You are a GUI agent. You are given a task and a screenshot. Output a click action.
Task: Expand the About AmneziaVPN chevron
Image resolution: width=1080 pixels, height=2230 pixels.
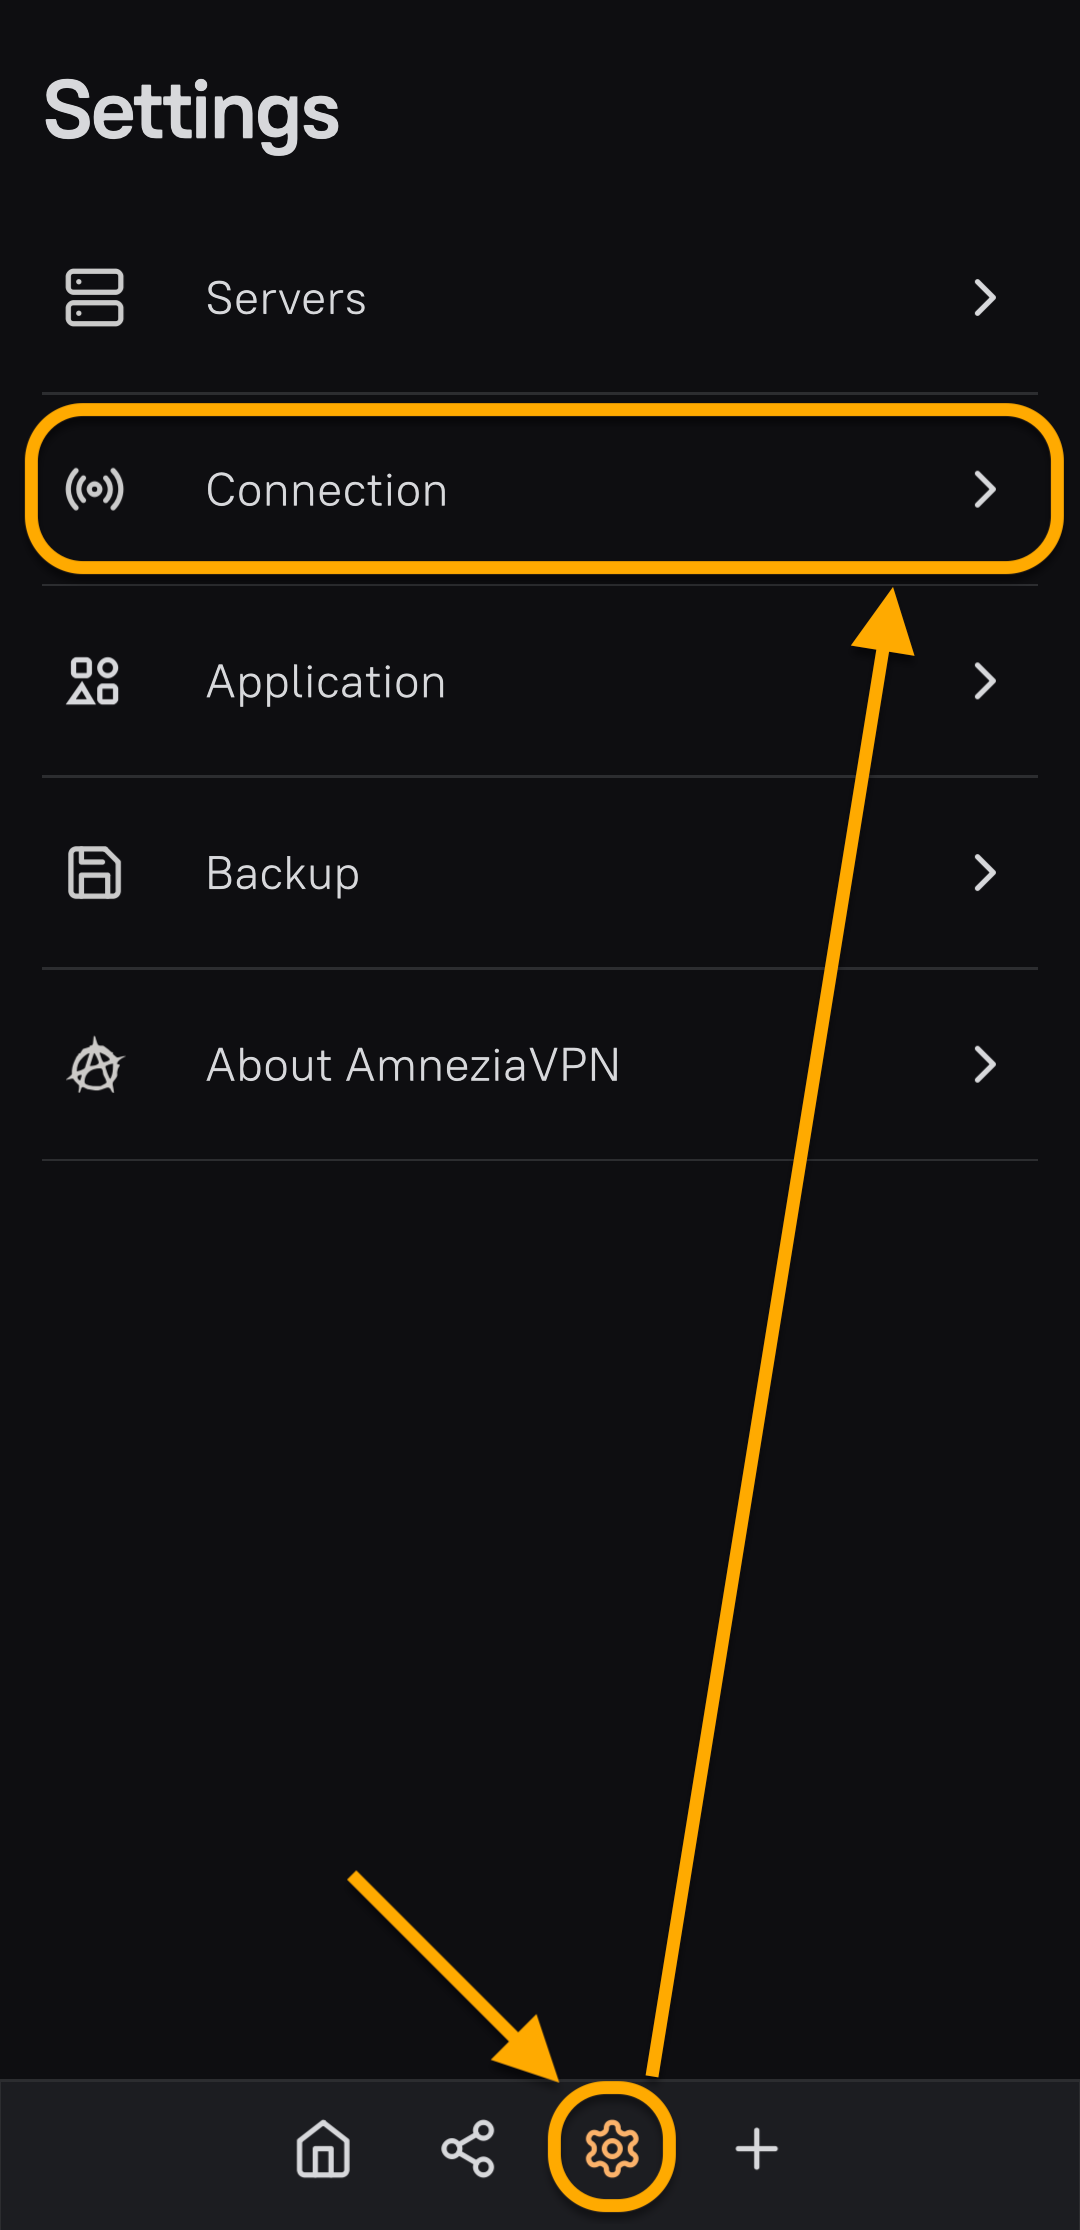click(x=985, y=1065)
